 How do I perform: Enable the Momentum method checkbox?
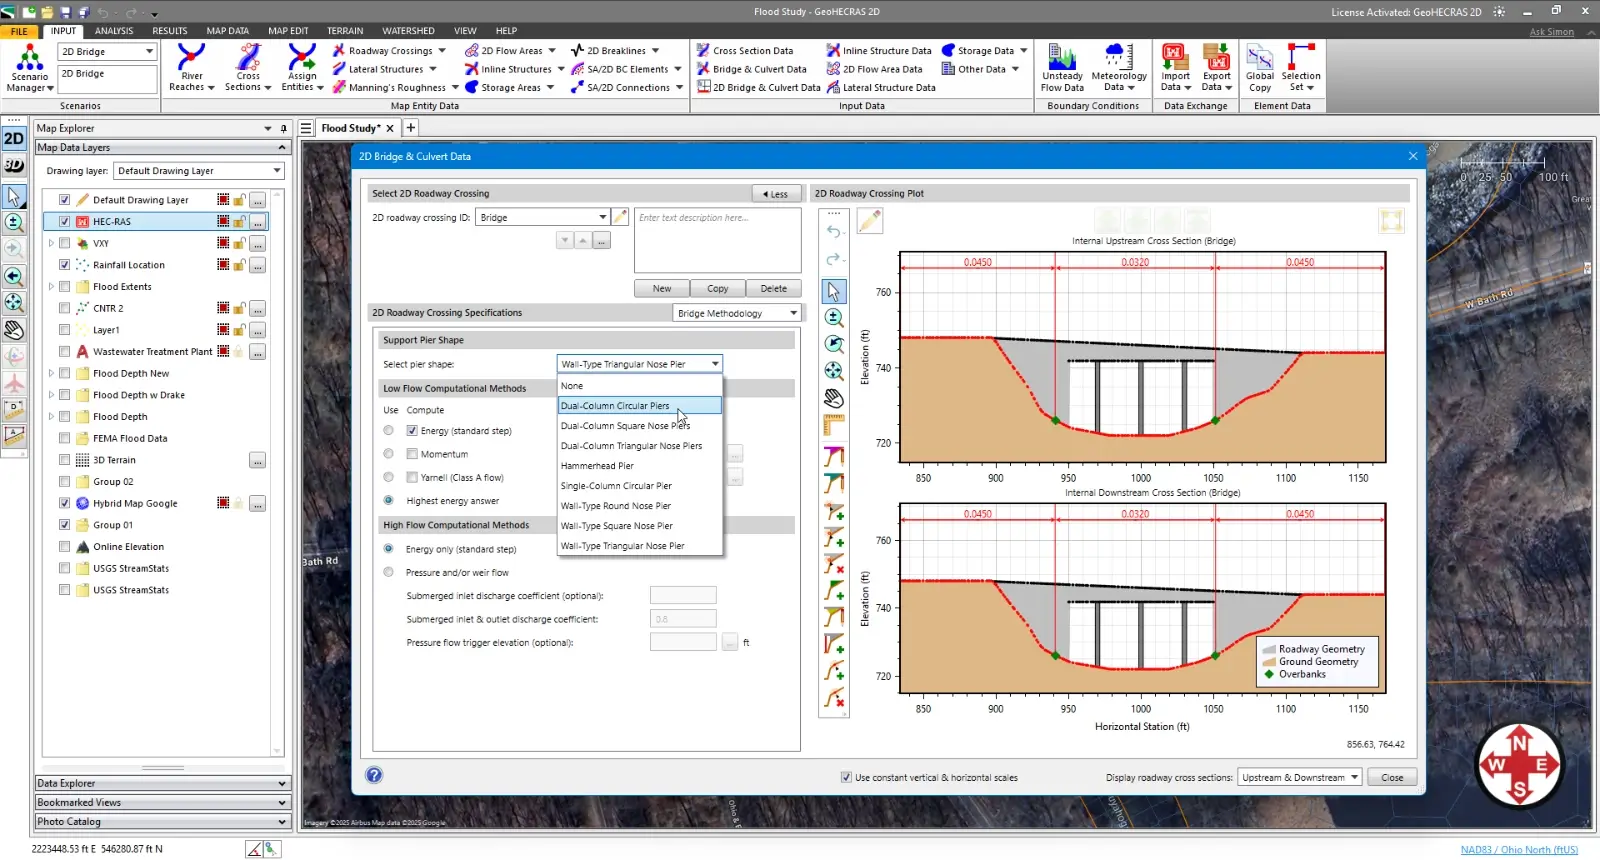click(412, 454)
